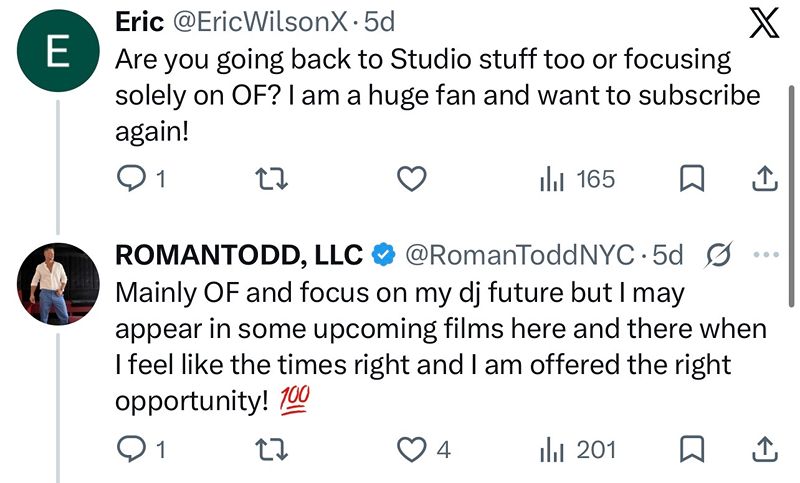View analytics showing 201 views
Image resolution: width=800 pixels, height=483 pixels.
point(577,450)
